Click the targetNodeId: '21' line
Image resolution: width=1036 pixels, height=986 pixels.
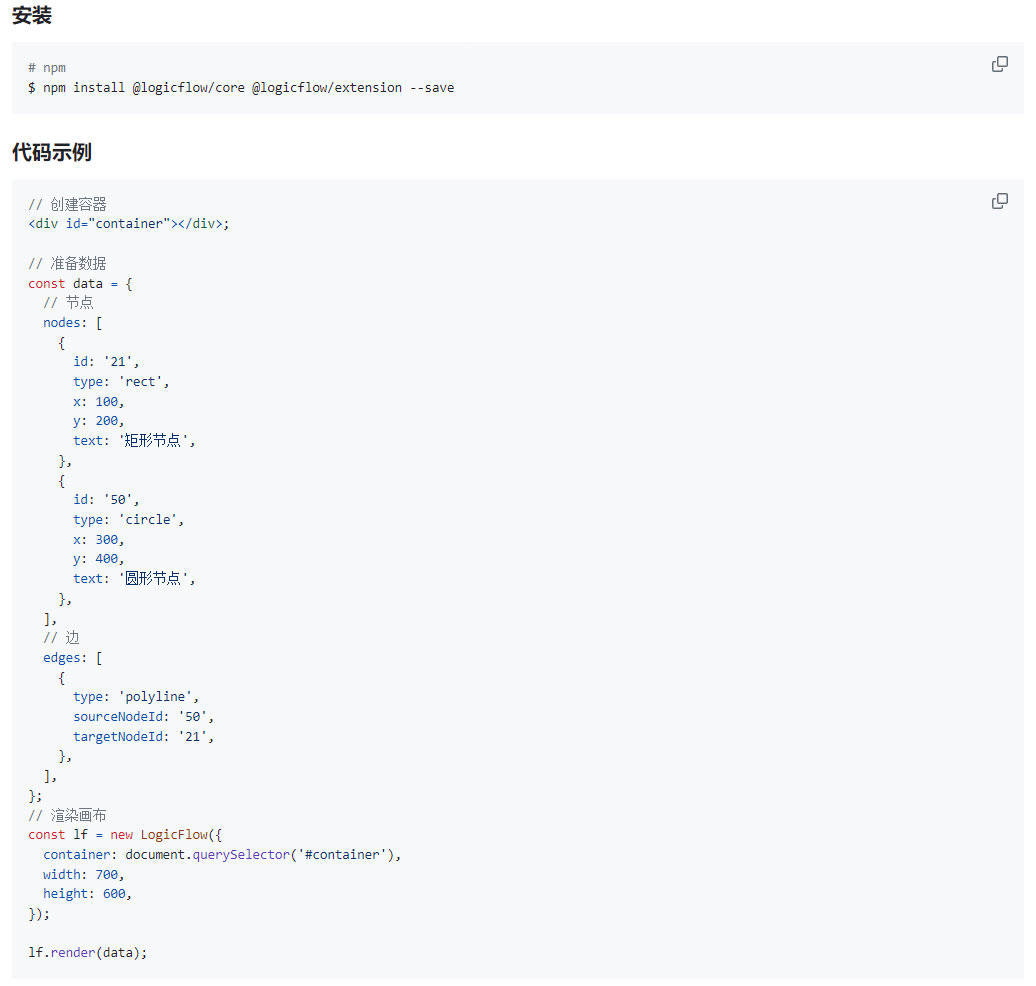tap(143, 736)
